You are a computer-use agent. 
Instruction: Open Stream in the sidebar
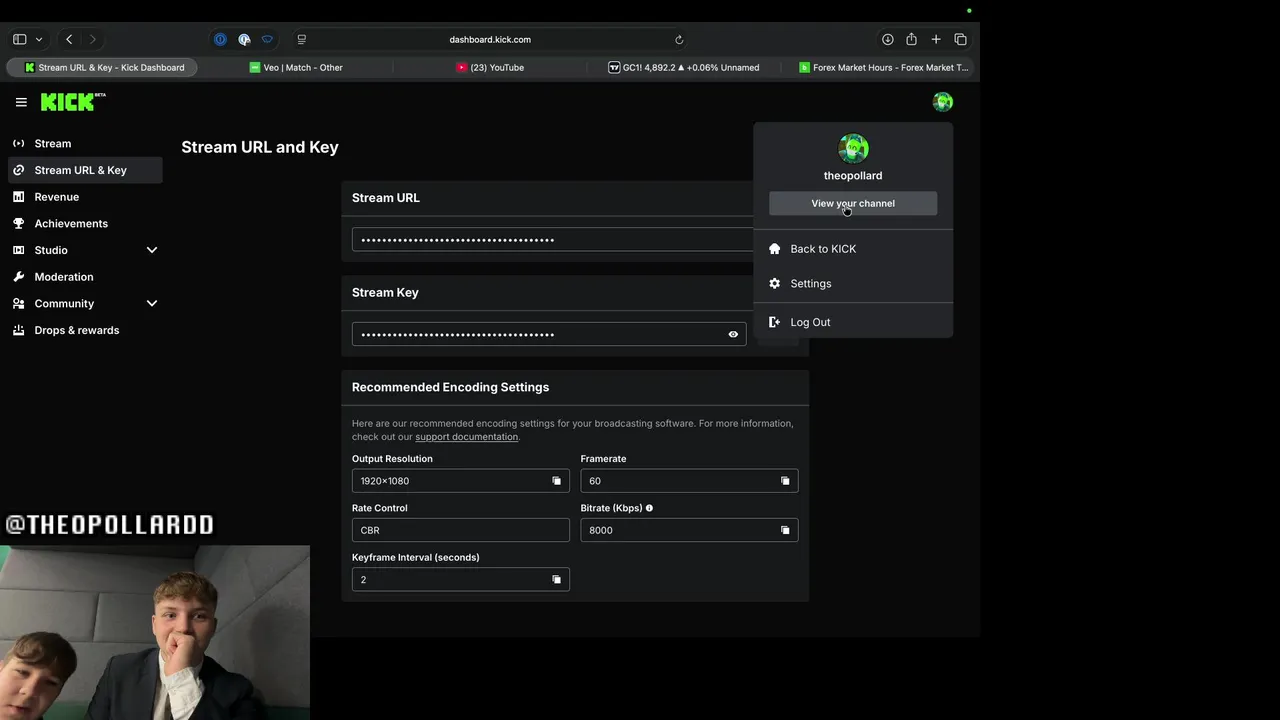click(85, 143)
